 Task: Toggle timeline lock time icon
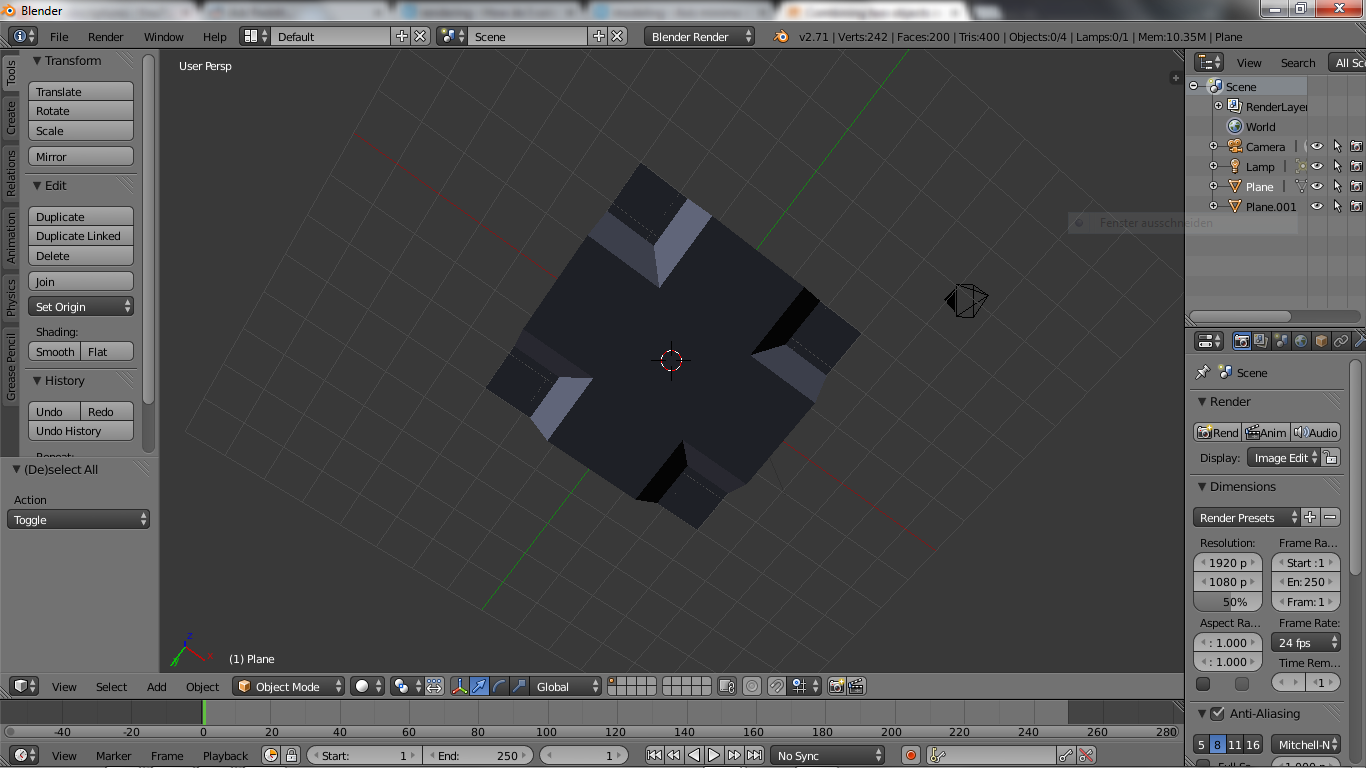[x=291, y=755]
